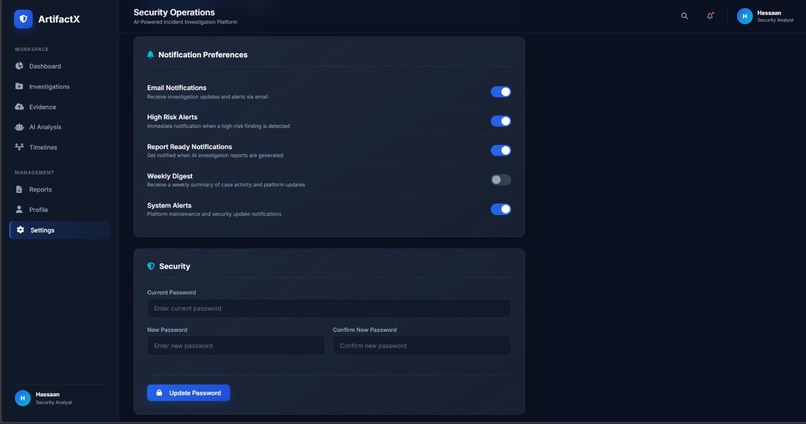
Task: Click the MANAGEMENT section label
Action: [x=34, y=173]
